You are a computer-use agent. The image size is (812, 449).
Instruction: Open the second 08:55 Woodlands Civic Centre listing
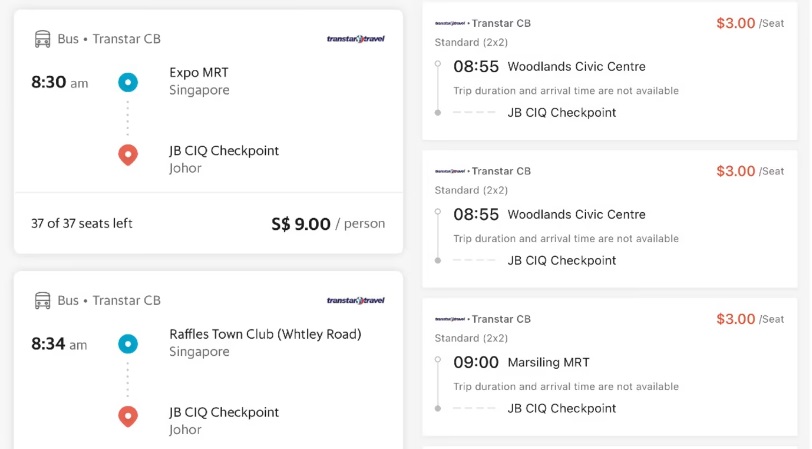[x=610, y=219]
